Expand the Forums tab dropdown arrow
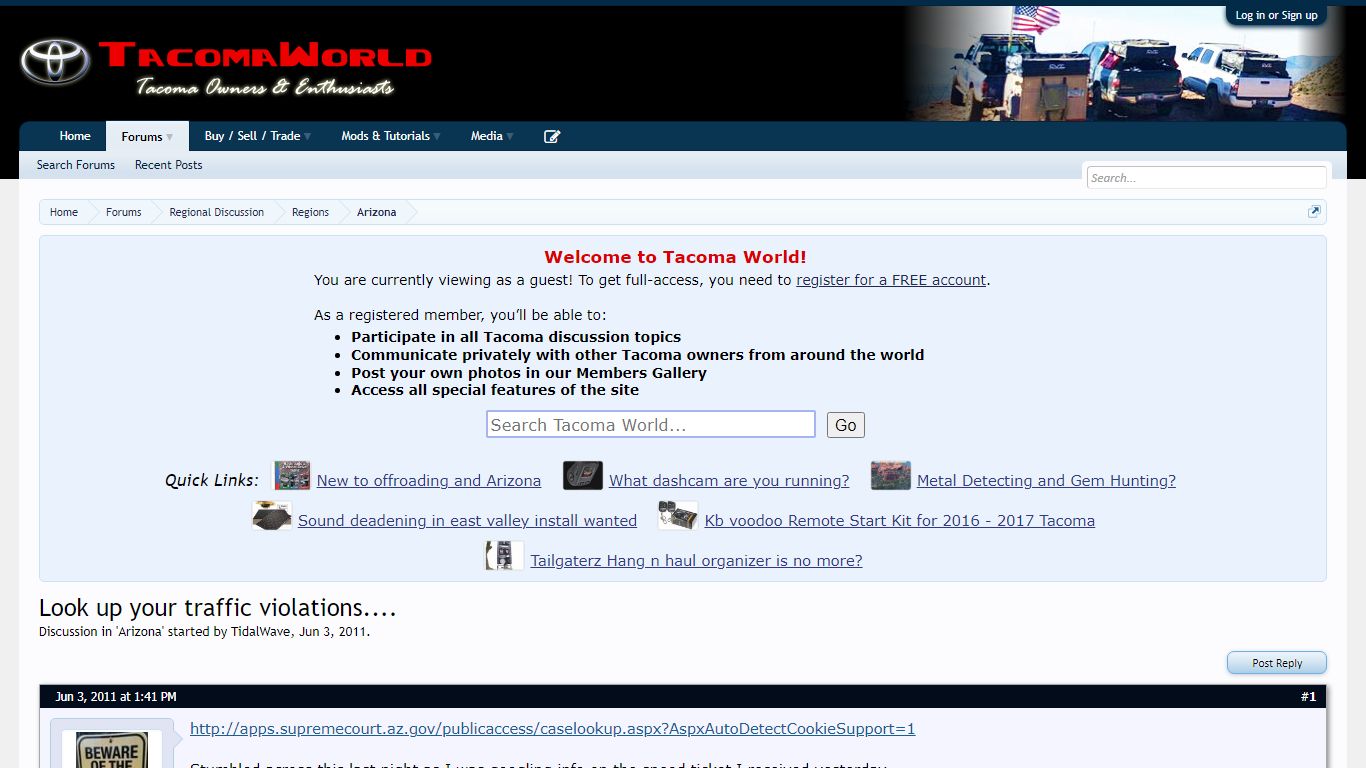This screenshot has height=768, width=1366. (x=170, y=137)
